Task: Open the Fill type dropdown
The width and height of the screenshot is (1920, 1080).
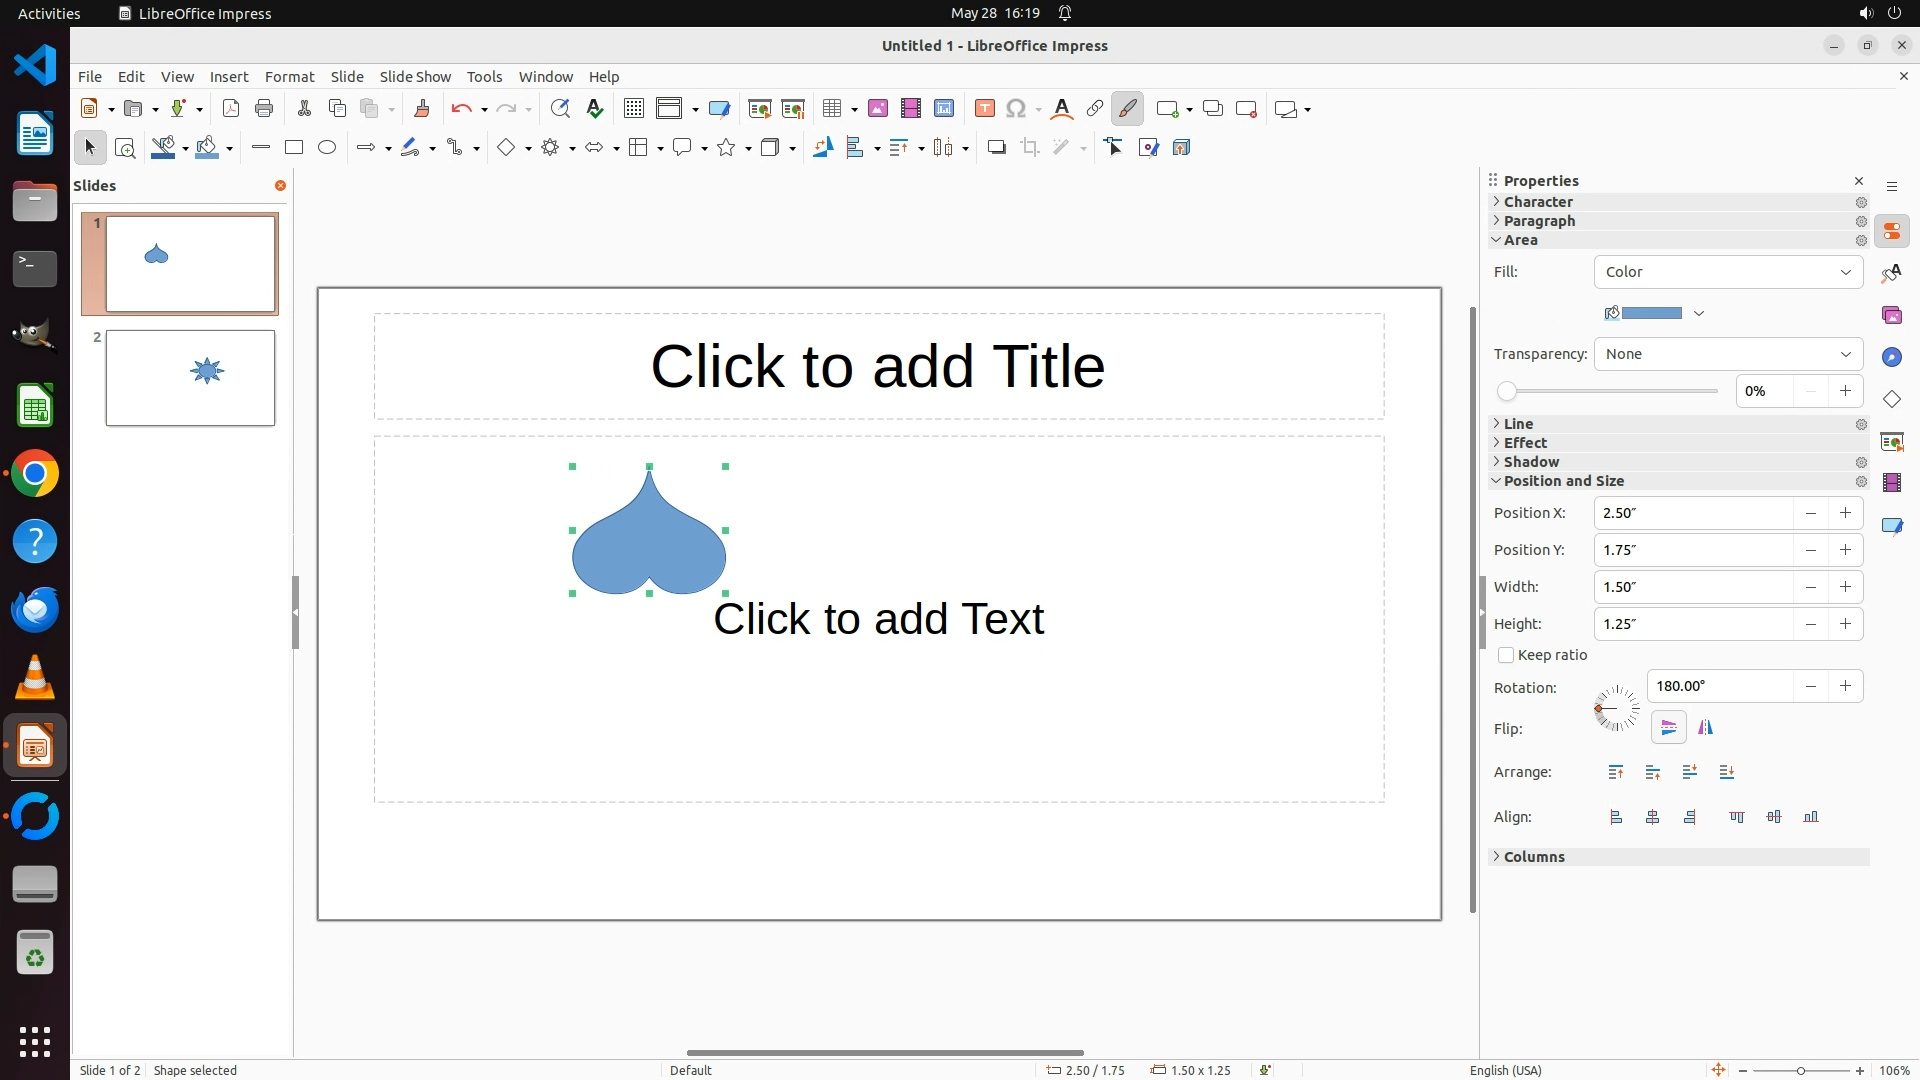Action: click(x=1728, y=272)
